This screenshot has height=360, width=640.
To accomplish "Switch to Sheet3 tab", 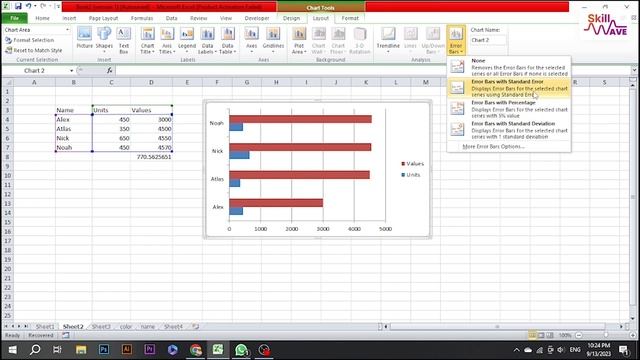I will pyautogui.click(x=101, y=327).
